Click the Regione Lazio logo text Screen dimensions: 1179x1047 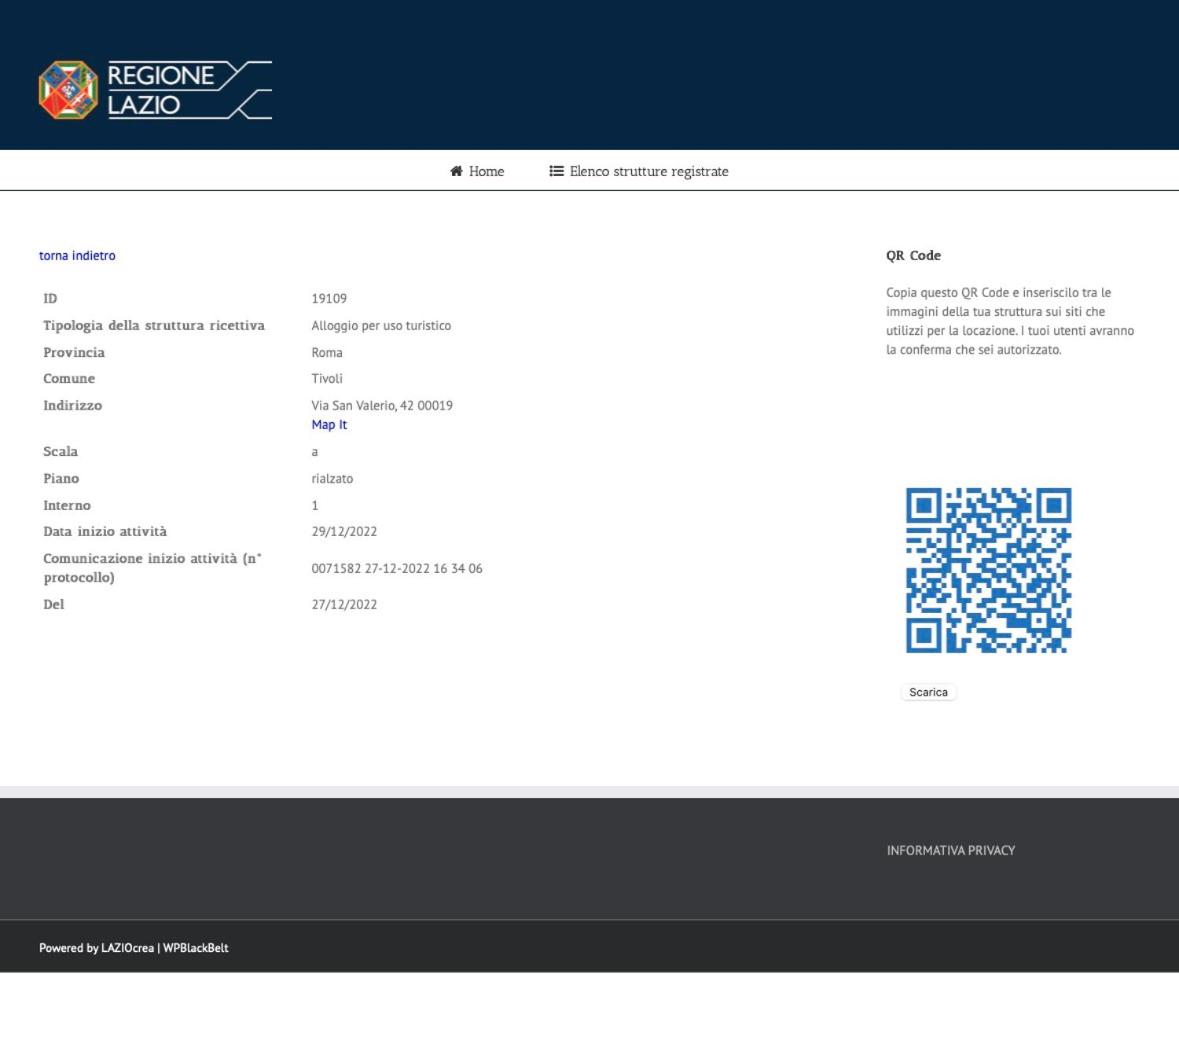point(189,90)
